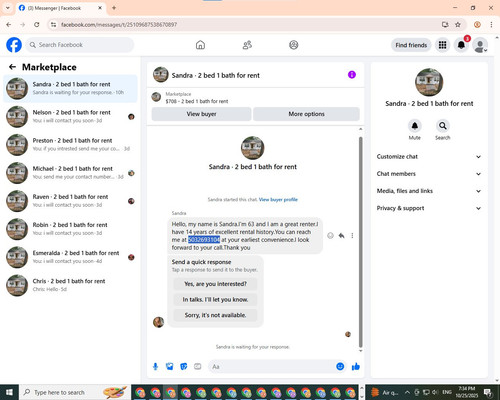Open the Friends icon in top navigation
Viewport: 500px width, 400px height.
click(x=247, y=45)
